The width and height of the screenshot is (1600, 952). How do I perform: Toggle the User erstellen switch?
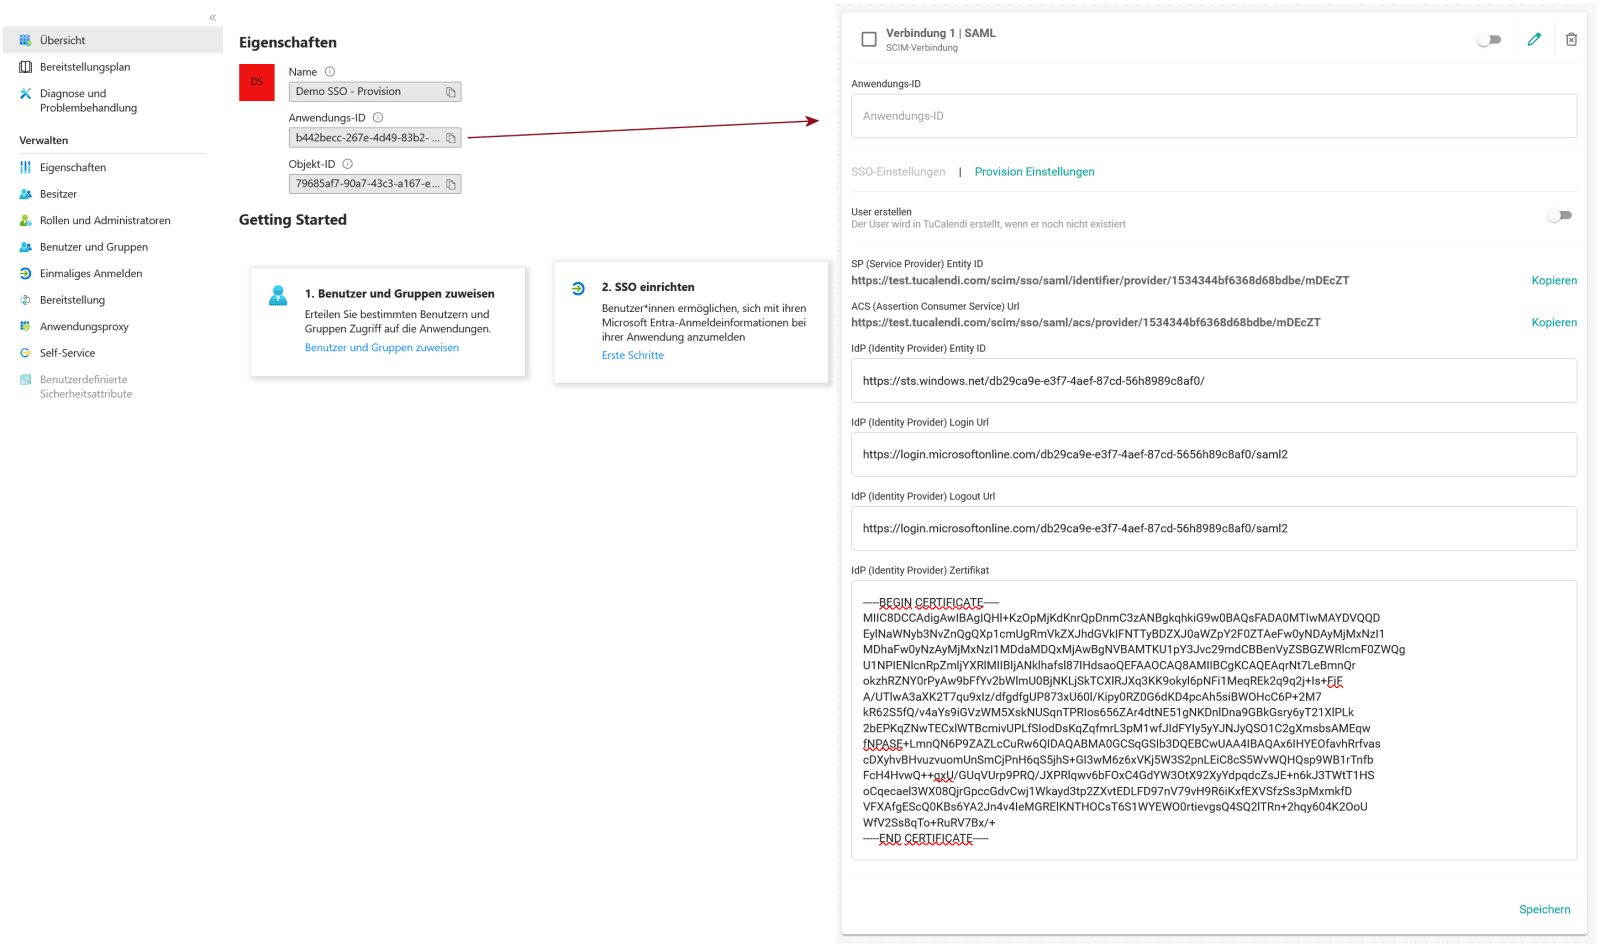(1560, 215)
